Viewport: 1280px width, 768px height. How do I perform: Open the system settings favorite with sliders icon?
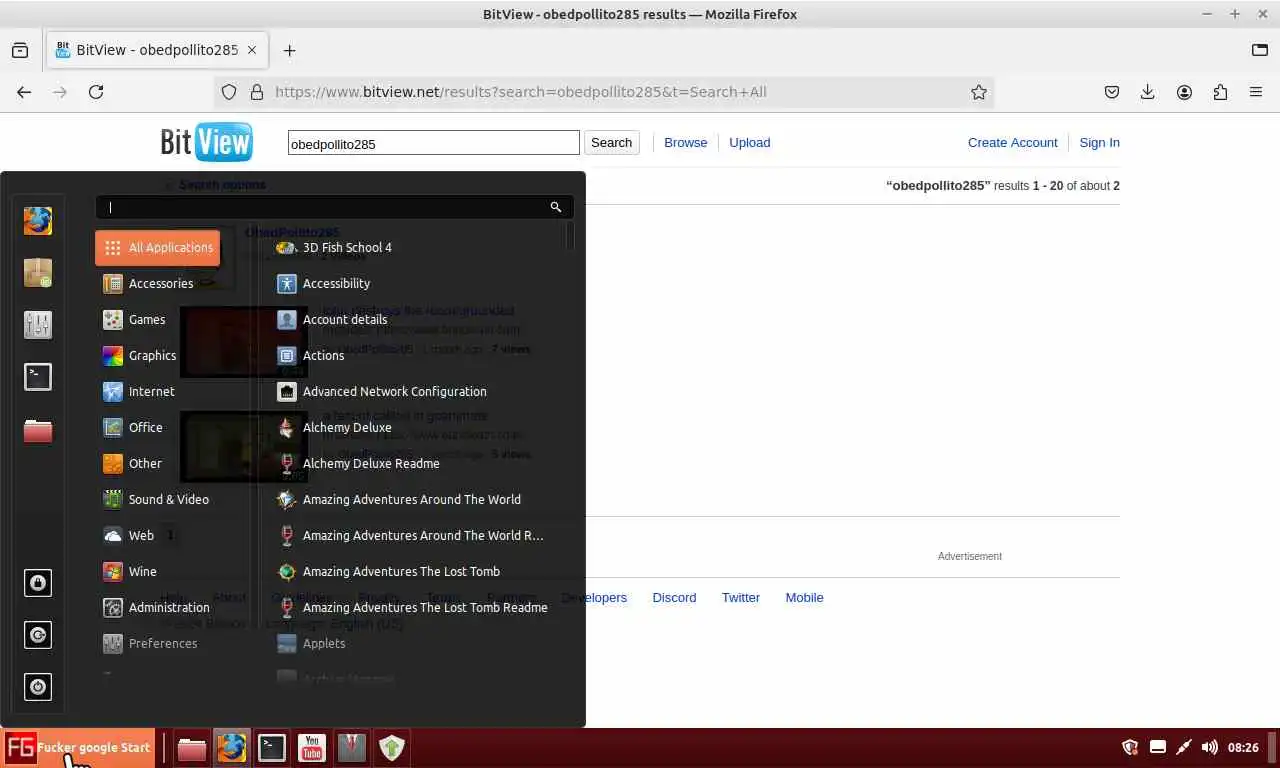click(x=38, y=324)
